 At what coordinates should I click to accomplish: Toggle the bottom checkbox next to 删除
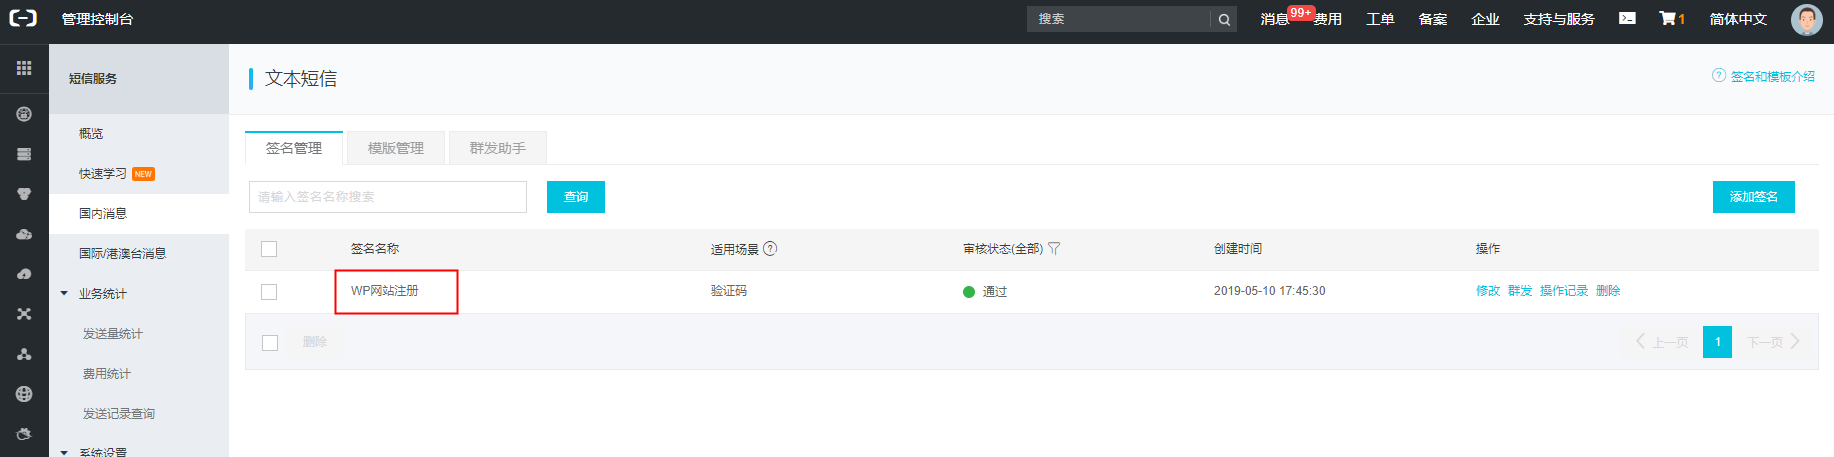pos(270,342)
